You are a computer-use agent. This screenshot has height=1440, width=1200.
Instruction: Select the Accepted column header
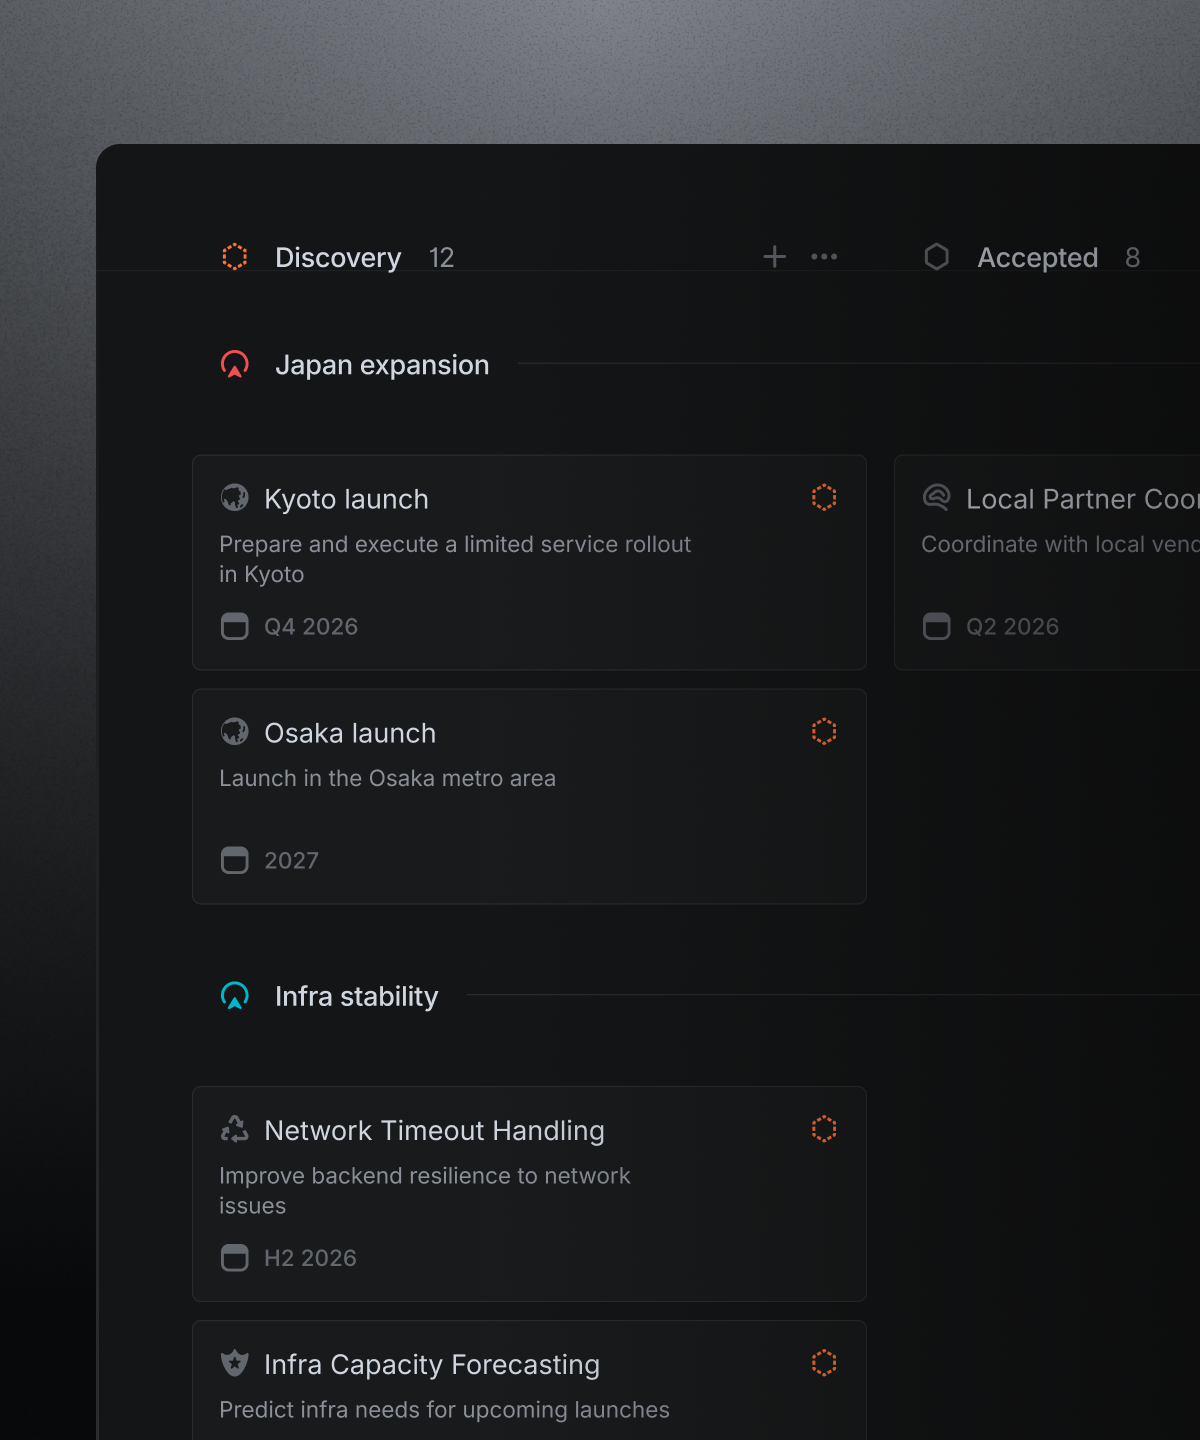(x=1037, y=258)
